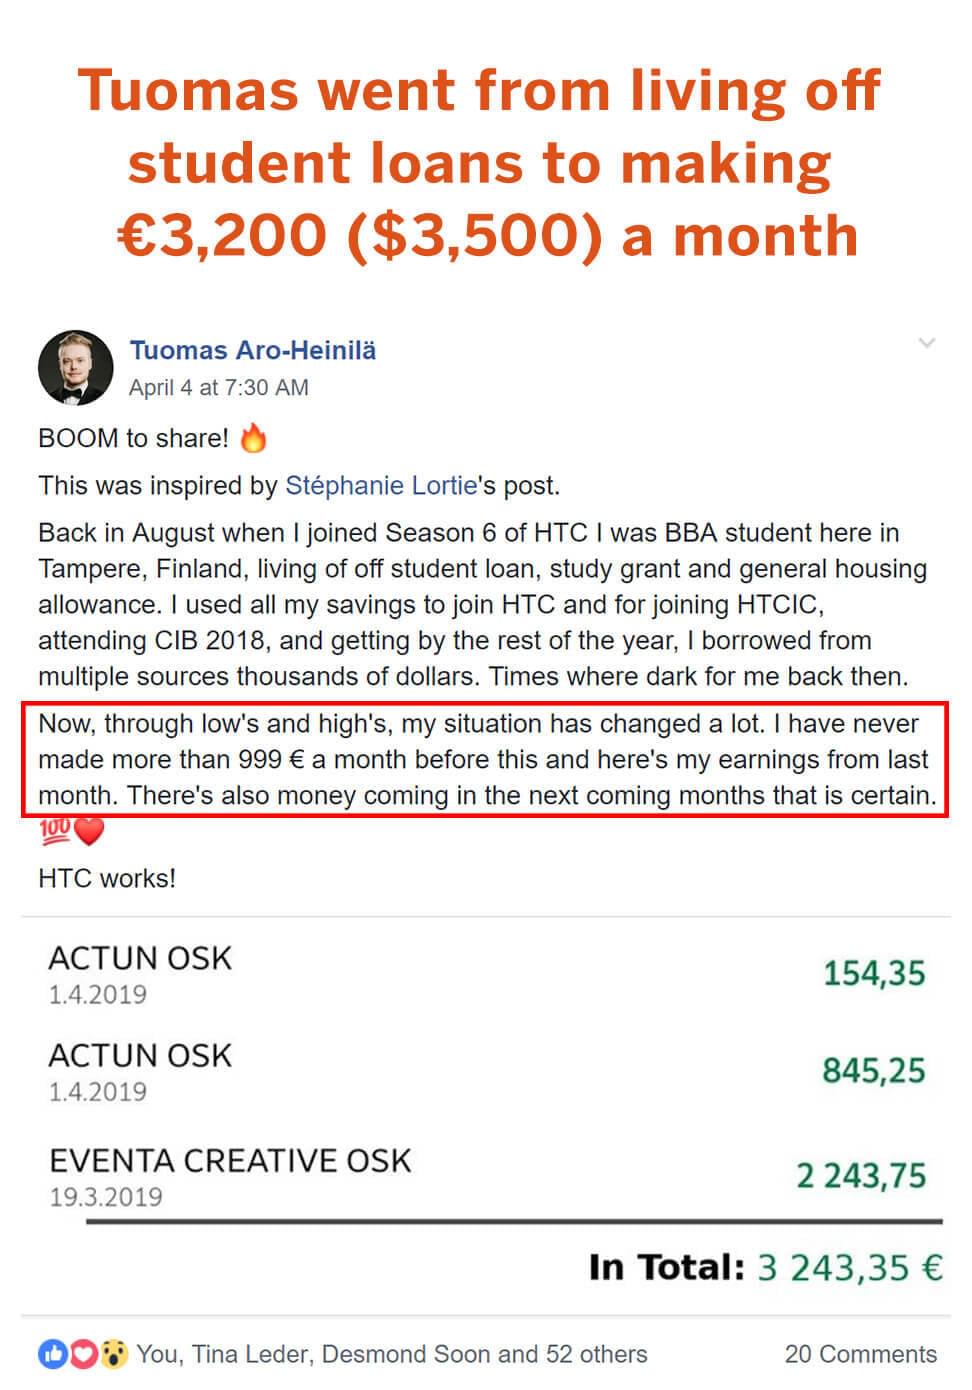The image size is (972, 1390).
Task: Click the 100 points emoji
Action: pos(54,830)
